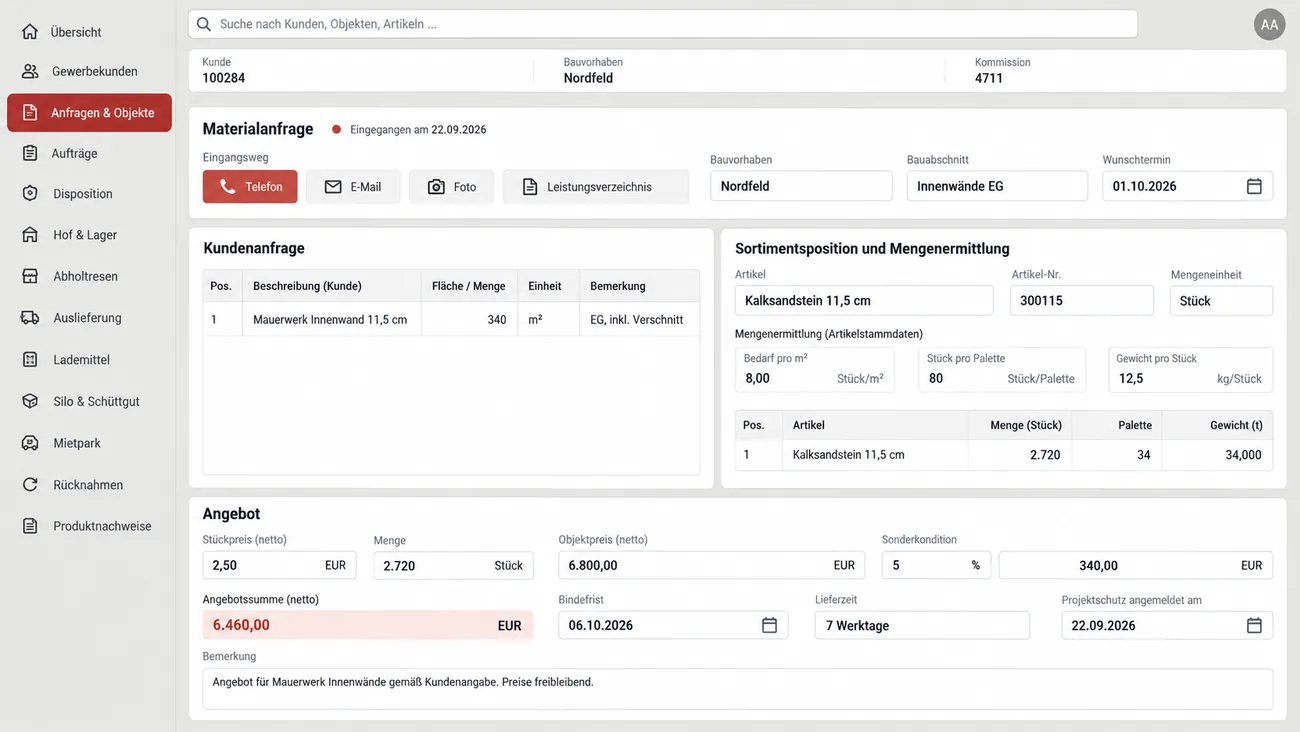Screen dimensions: 1300x732
Task: Click the Sonderkondition amount 340,00 EUR
Action: click(1136, 565)
